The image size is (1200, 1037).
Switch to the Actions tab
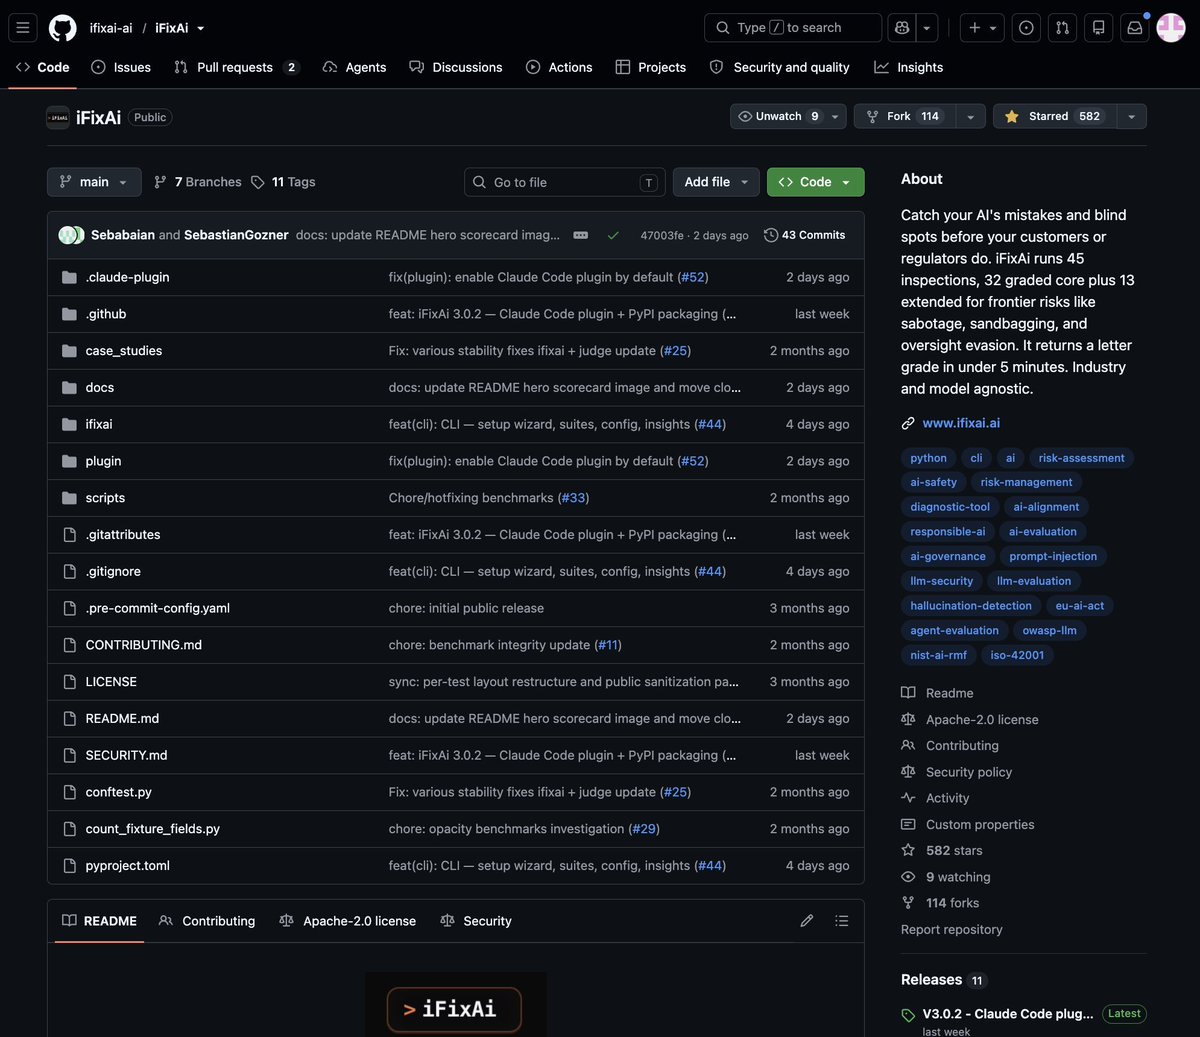click(x=559, y=67)
